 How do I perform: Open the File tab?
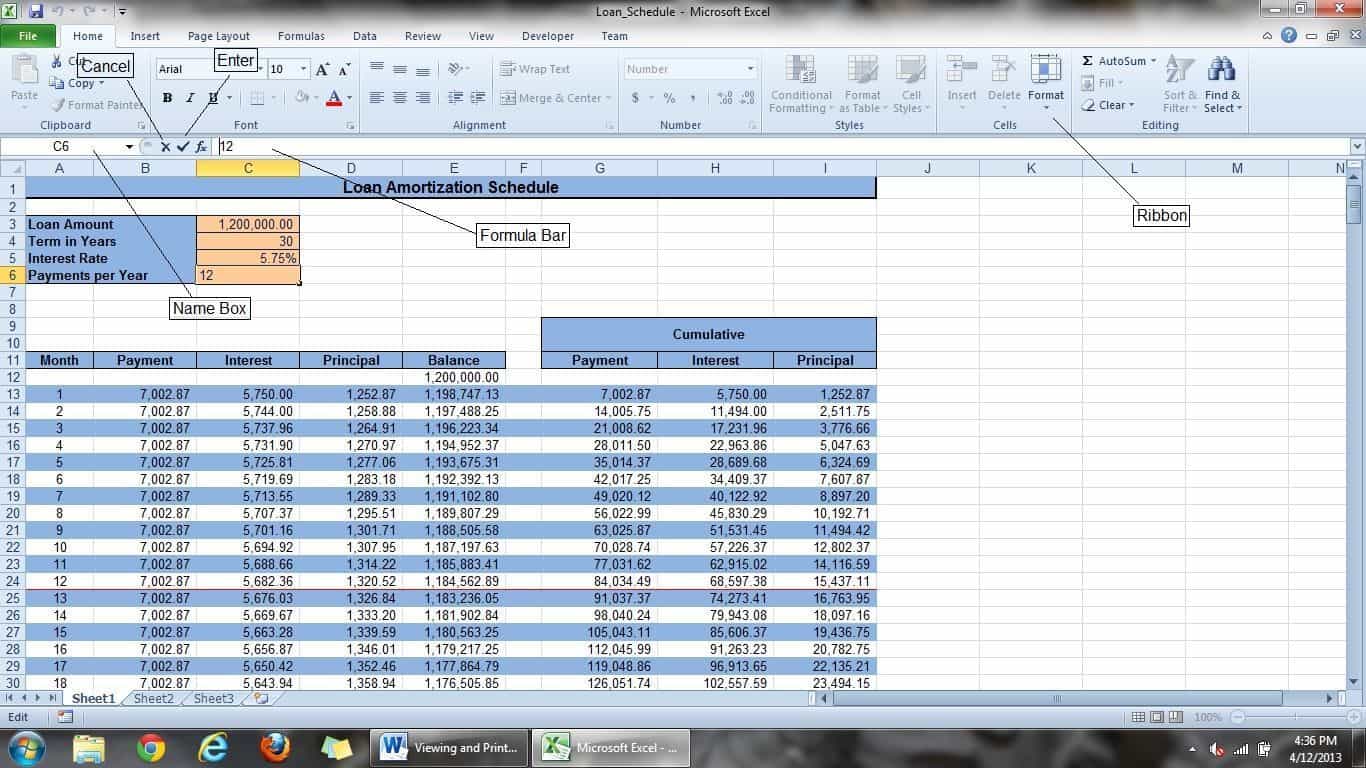coord(28,36)
